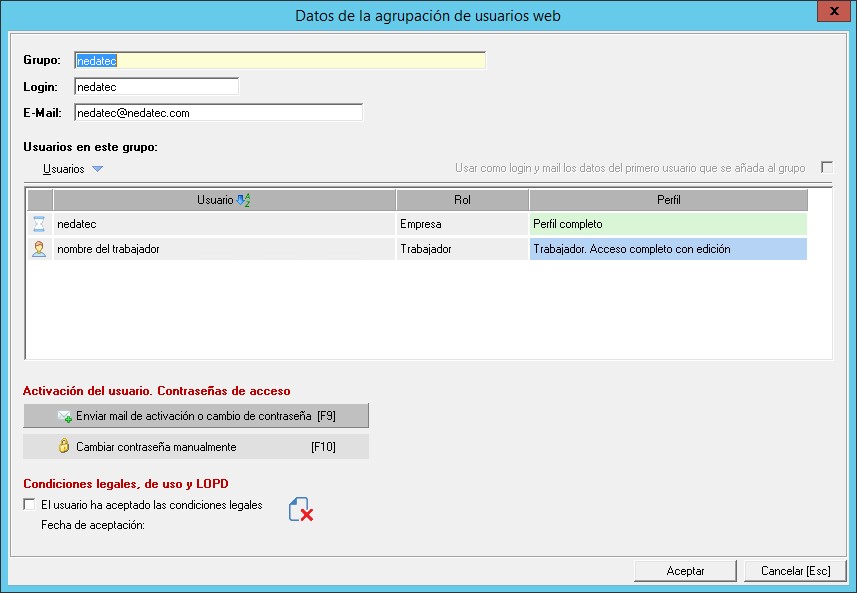Click the 'Empresa' role cell
Screen dimensions: 857x593
click(462, 224)
